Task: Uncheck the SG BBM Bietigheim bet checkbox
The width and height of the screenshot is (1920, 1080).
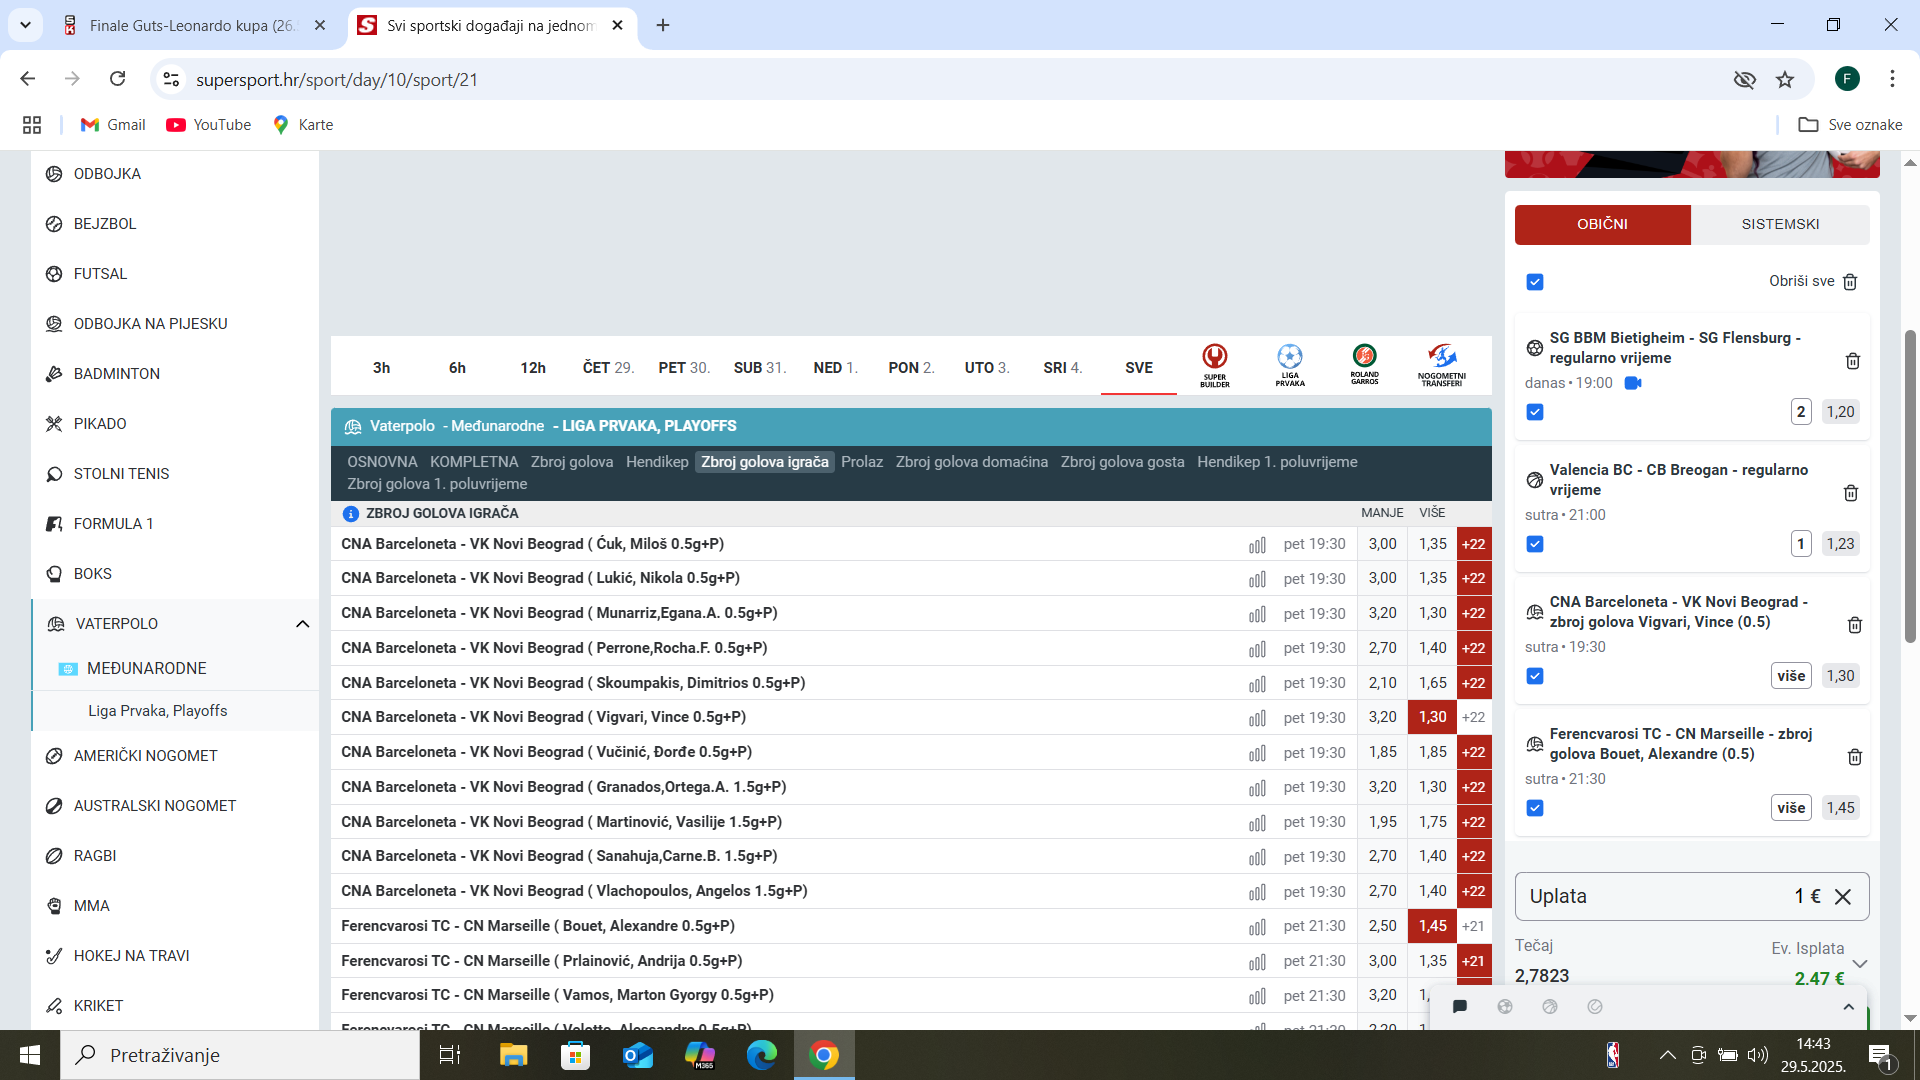Action: pos(1535,412)
